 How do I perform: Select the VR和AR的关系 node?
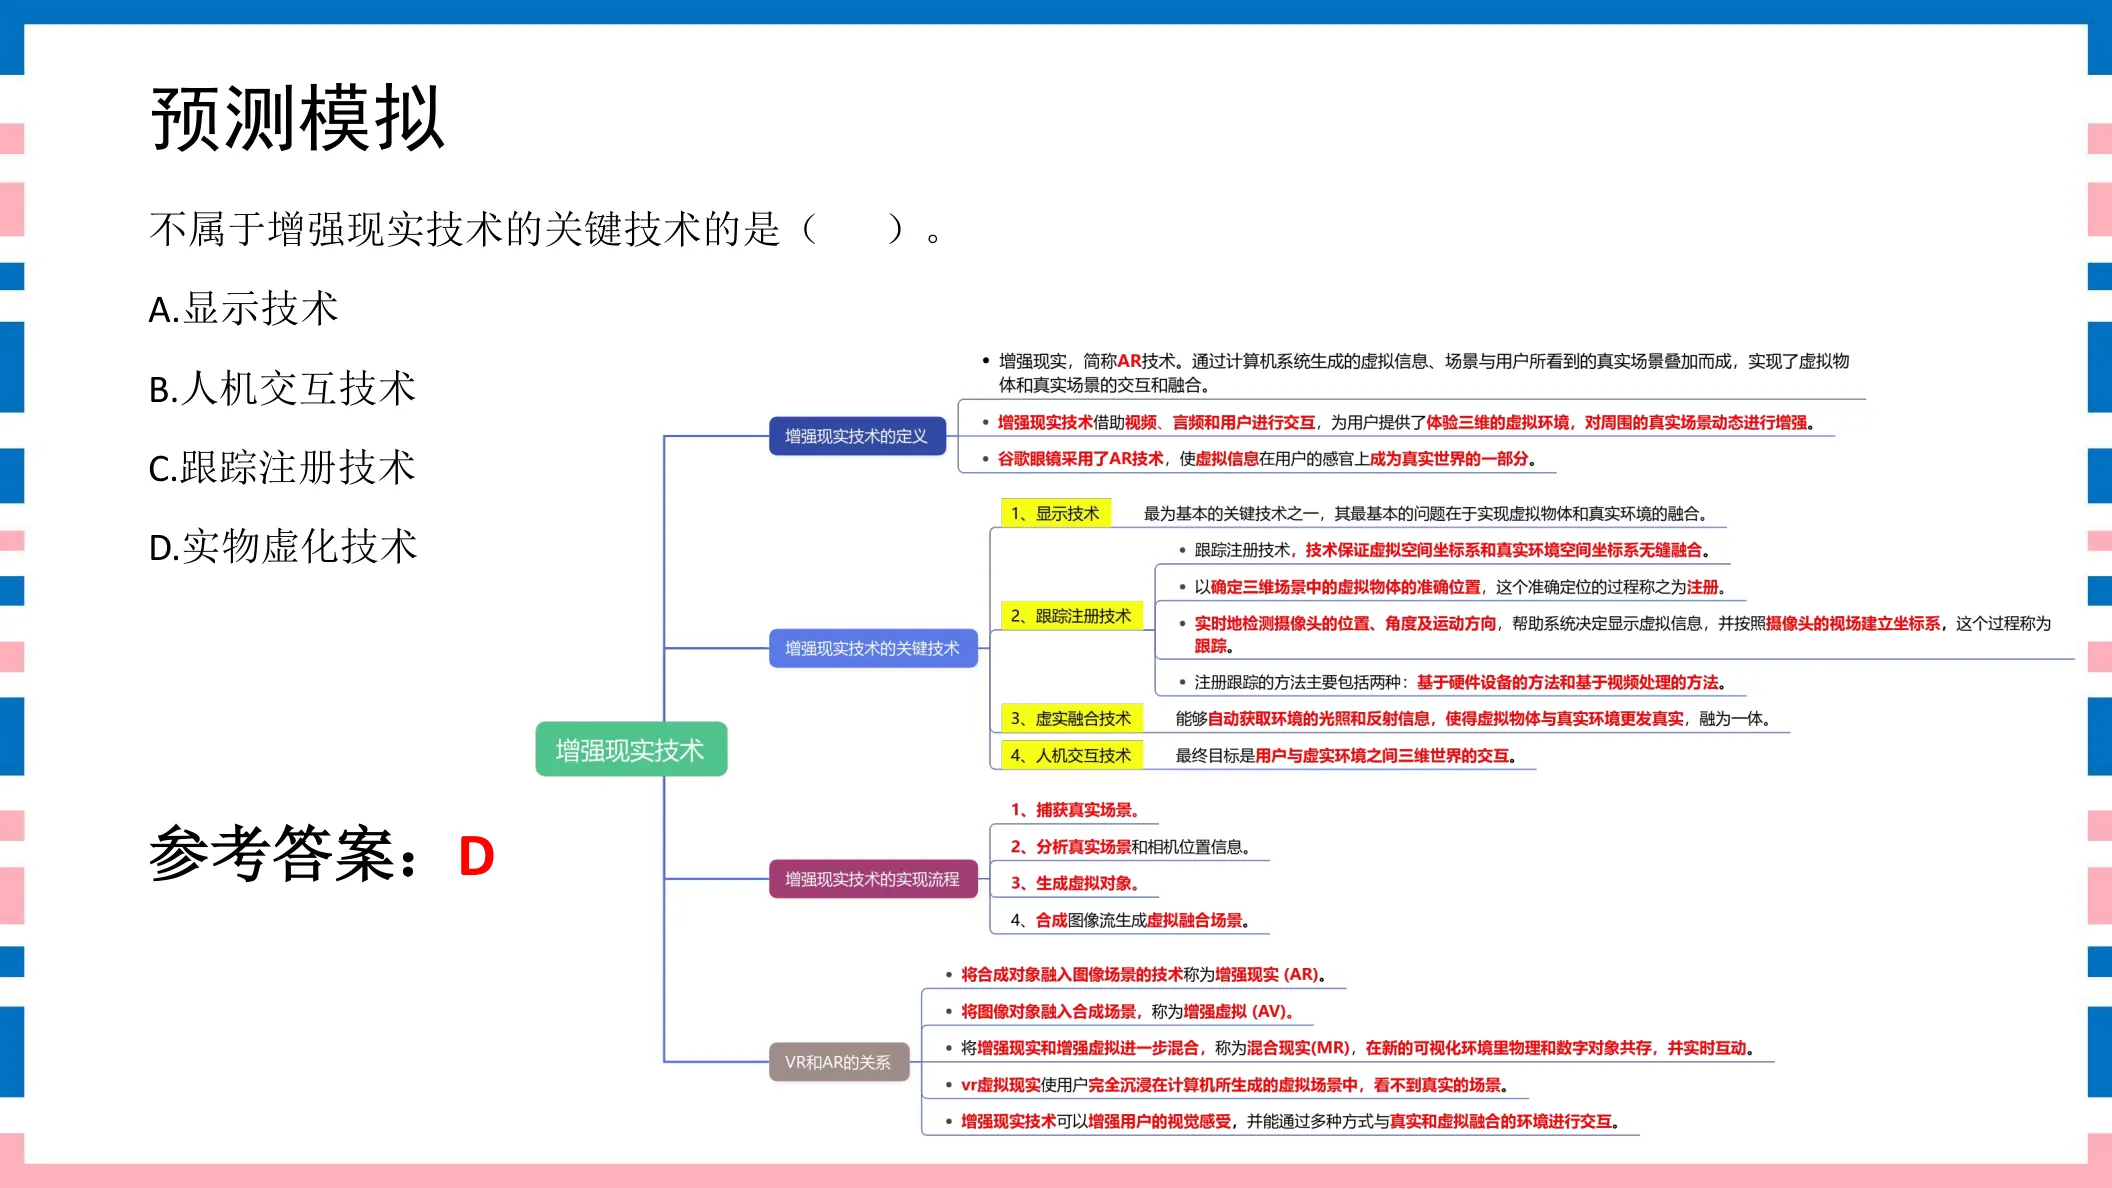pos(839,1062)
